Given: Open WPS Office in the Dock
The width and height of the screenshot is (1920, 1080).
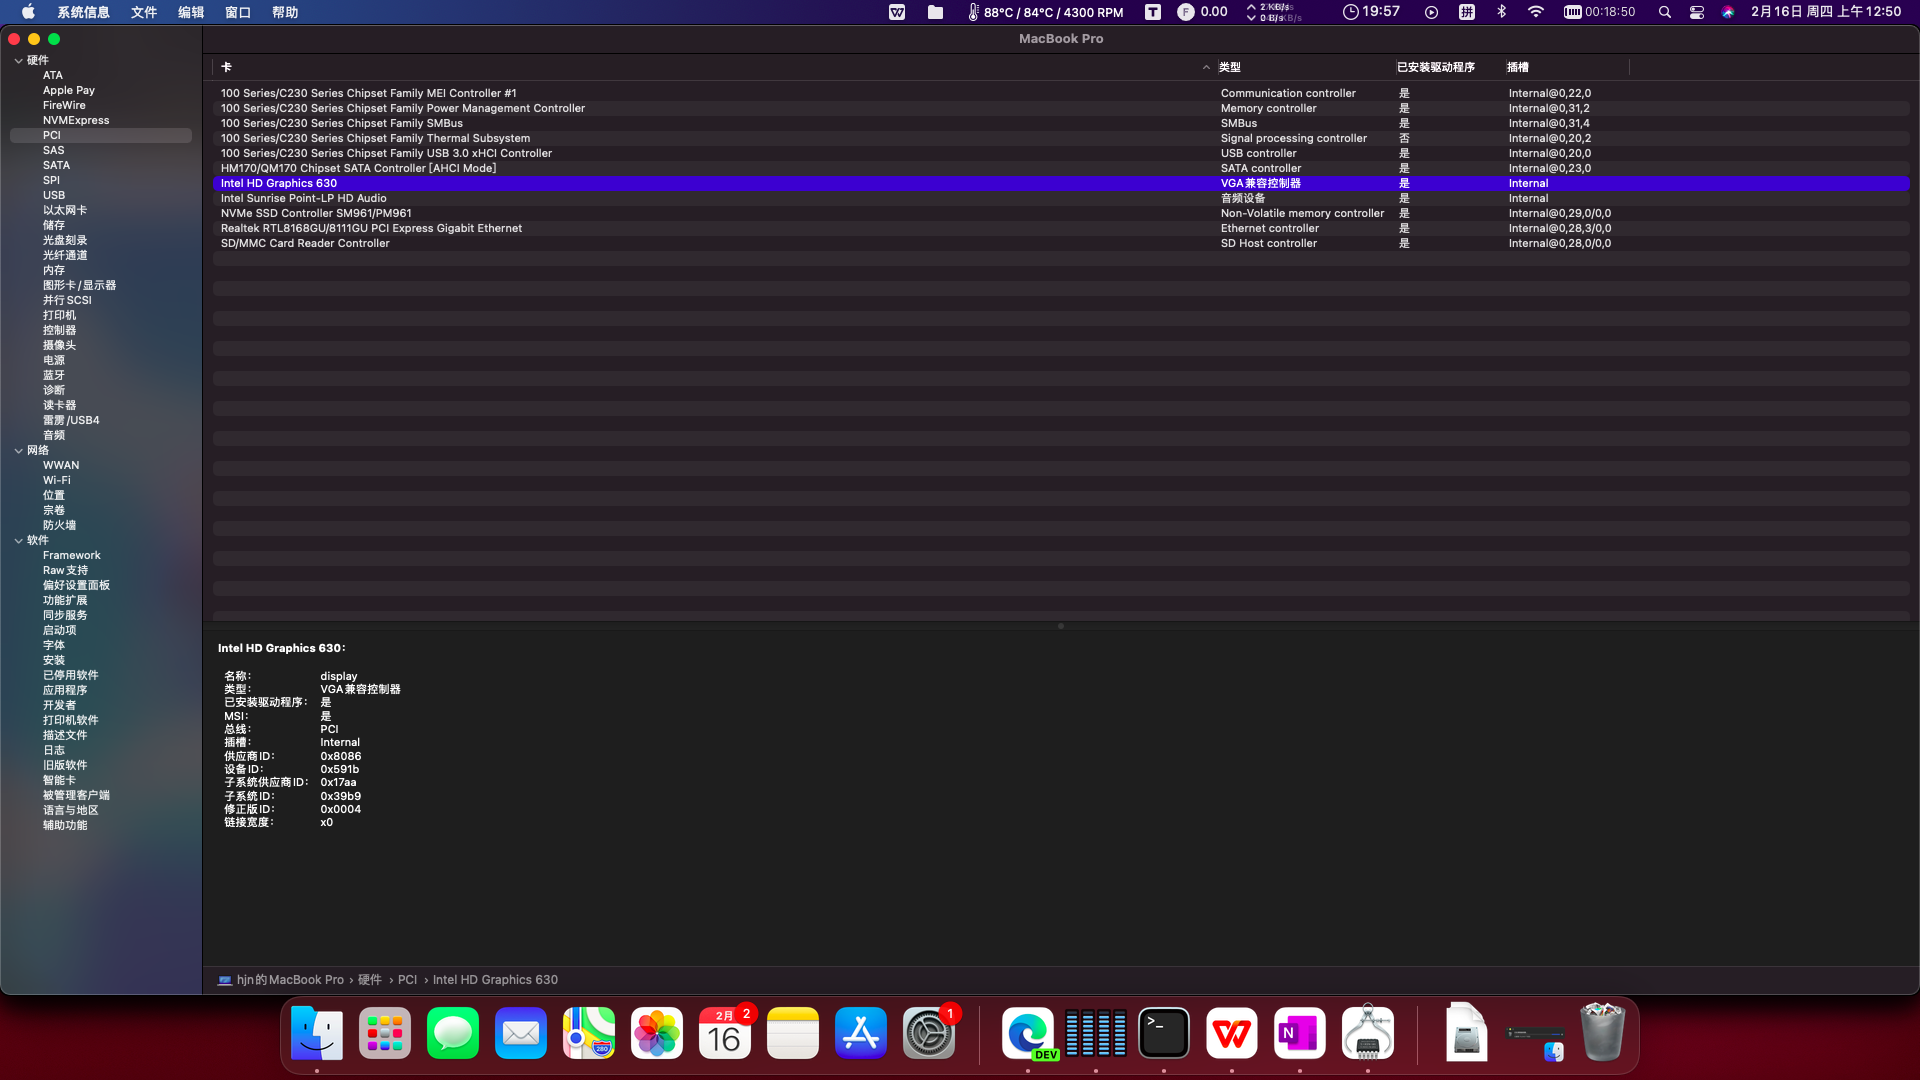Looking at the screenshot, I should coord(1232,1033).
